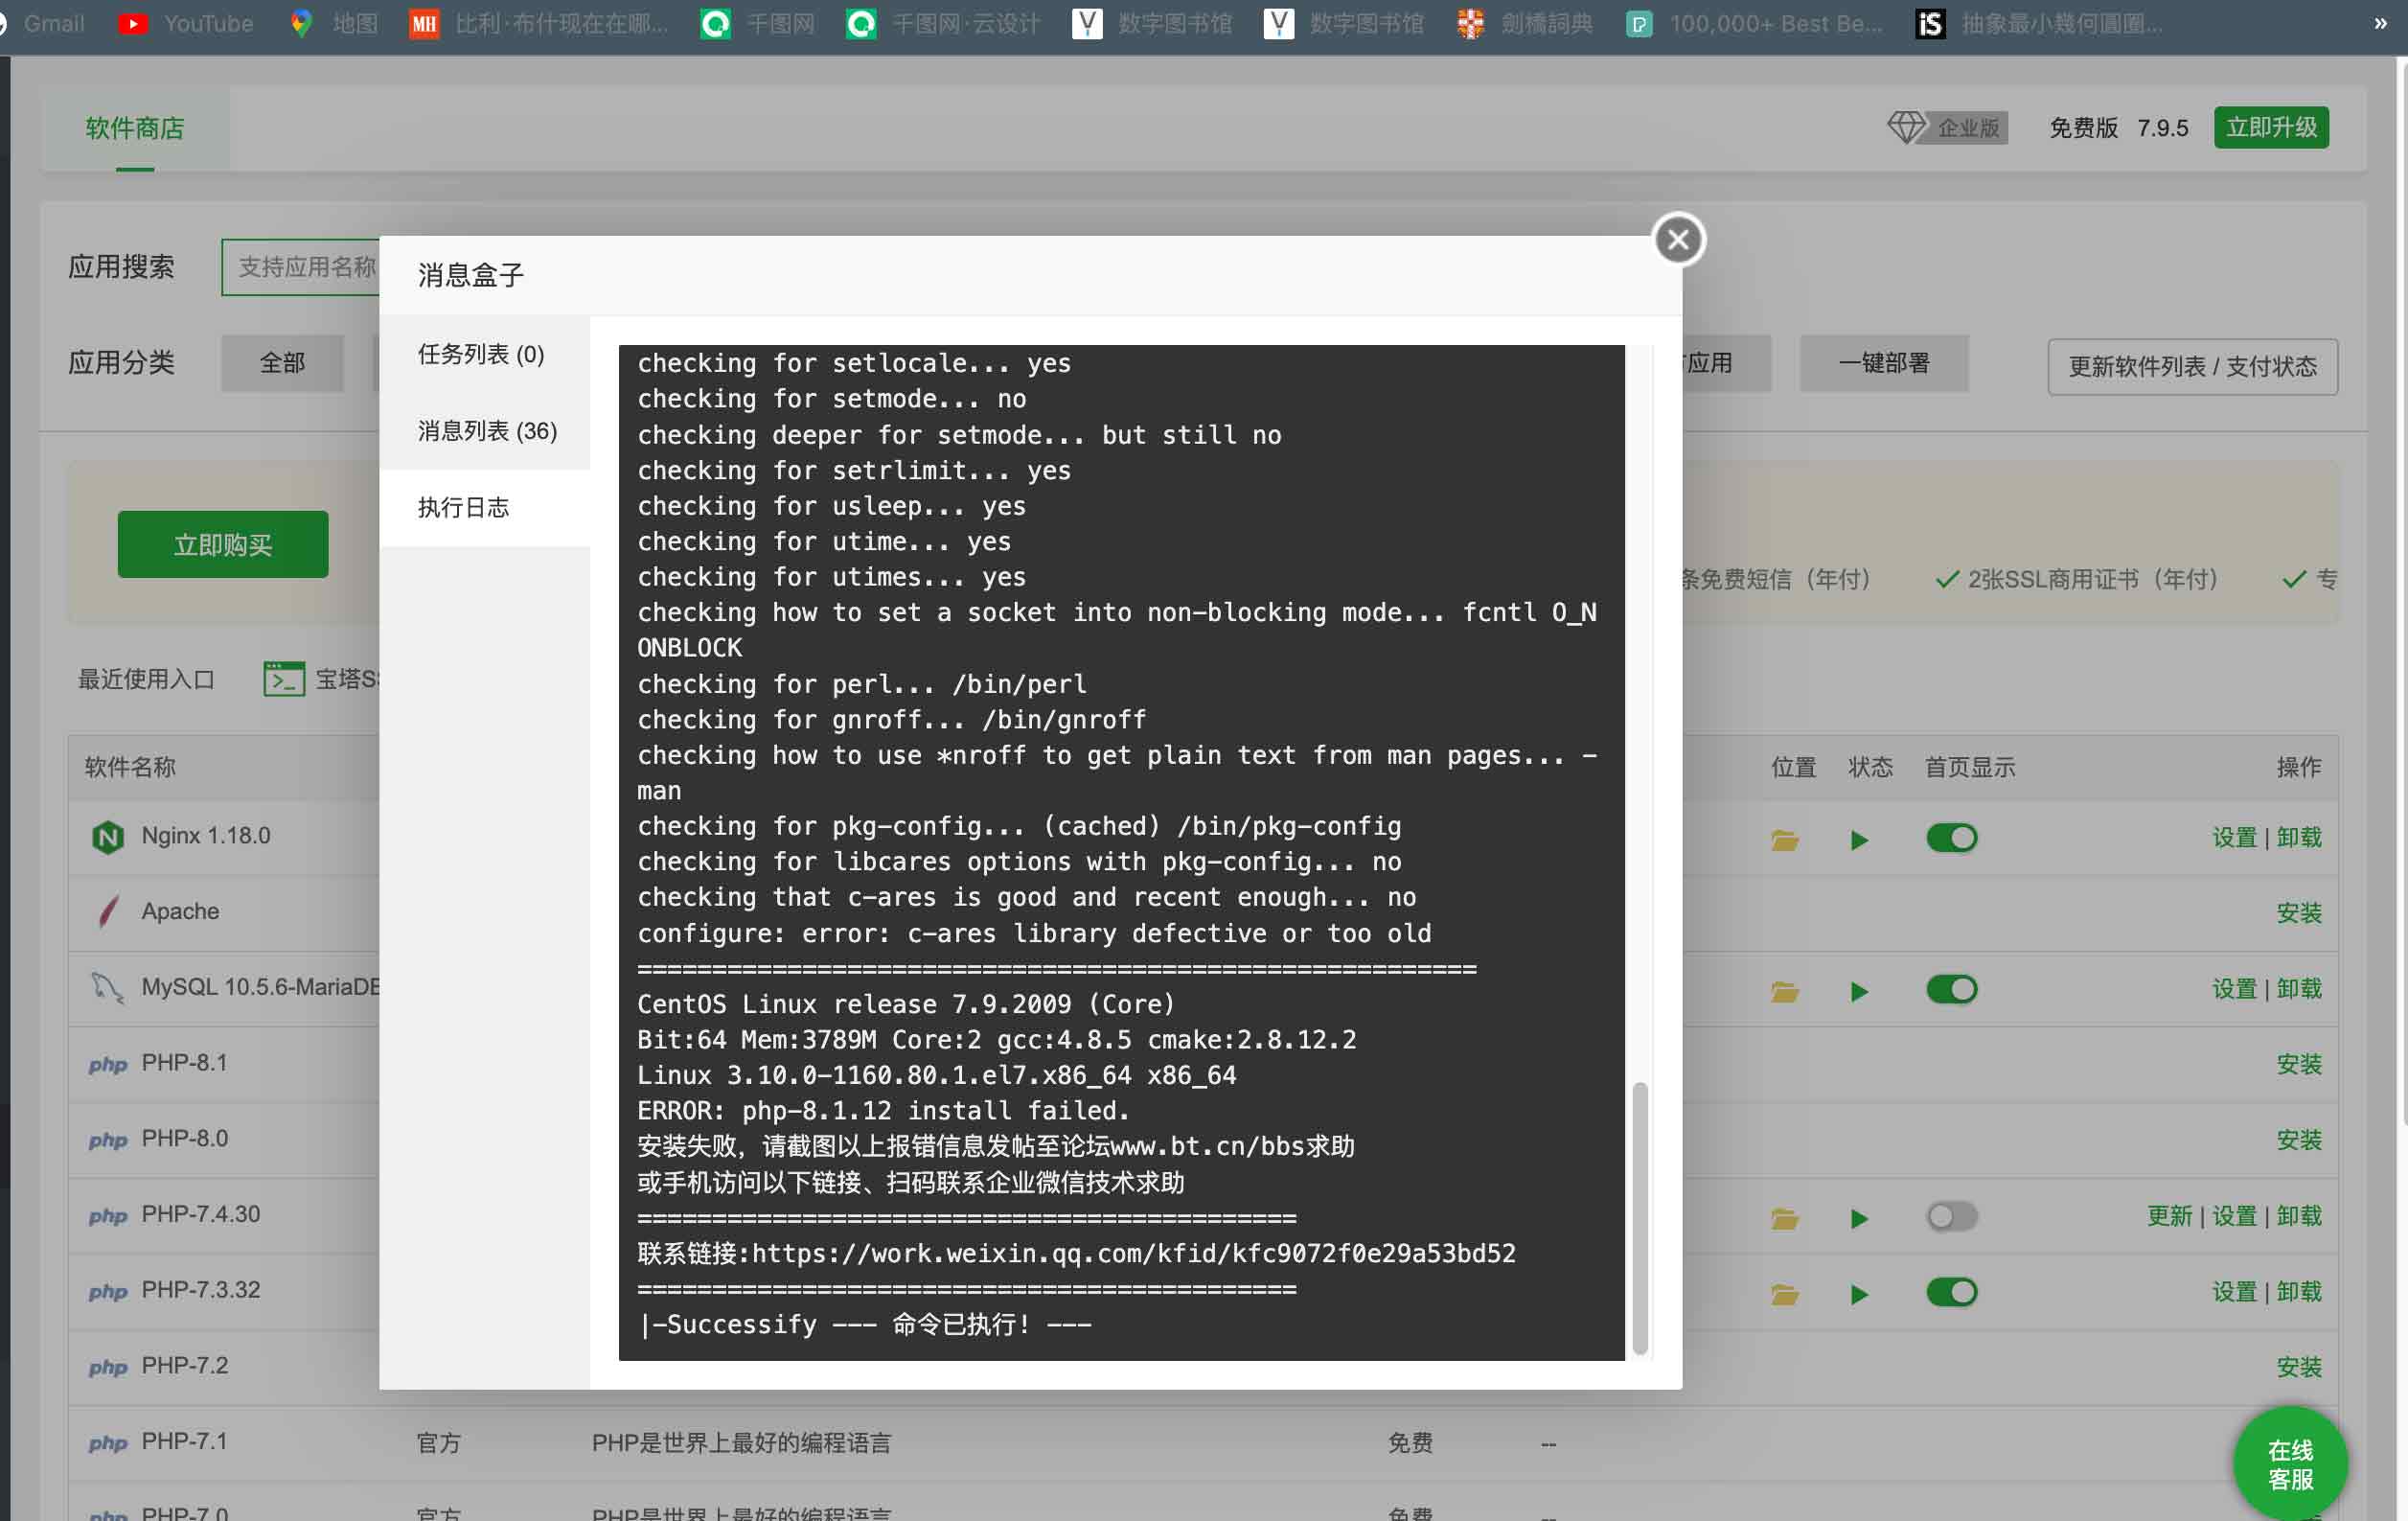
Task: Toggle MySQL homepage display switch
Action: pos(1951,989)
